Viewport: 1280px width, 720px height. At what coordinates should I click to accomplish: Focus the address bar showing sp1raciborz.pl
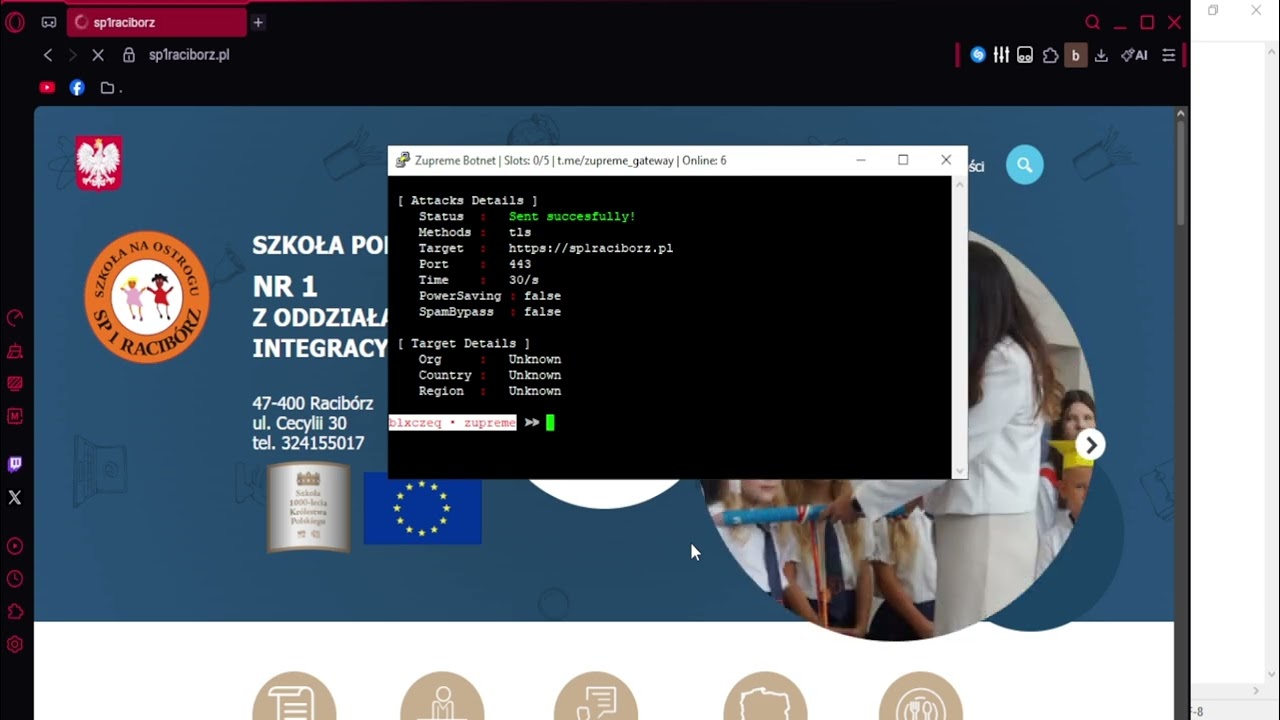[x=189, y=55]
